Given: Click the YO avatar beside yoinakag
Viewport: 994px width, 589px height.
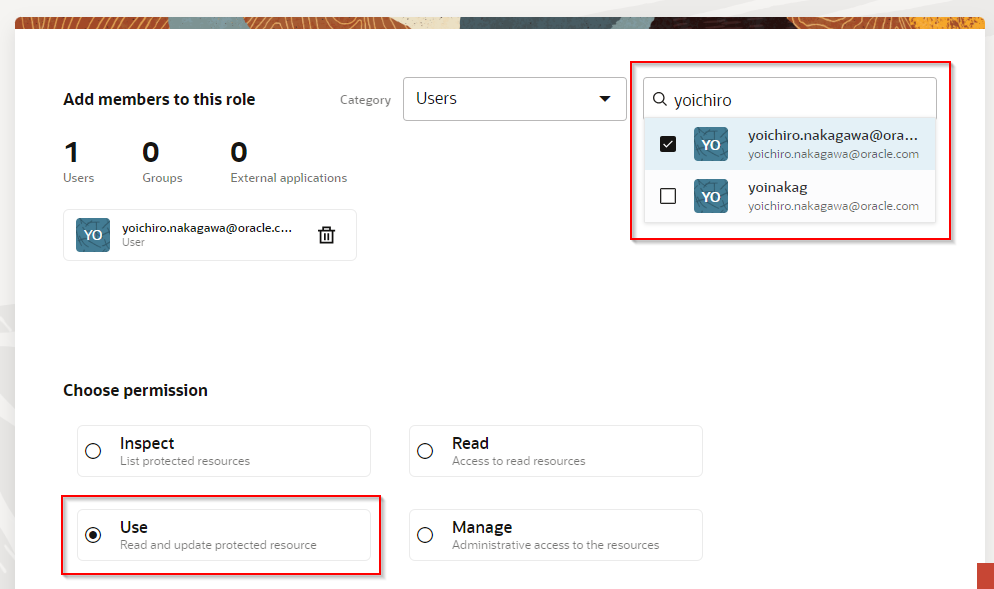Looking at the screenshot, I should coord(710,196).
